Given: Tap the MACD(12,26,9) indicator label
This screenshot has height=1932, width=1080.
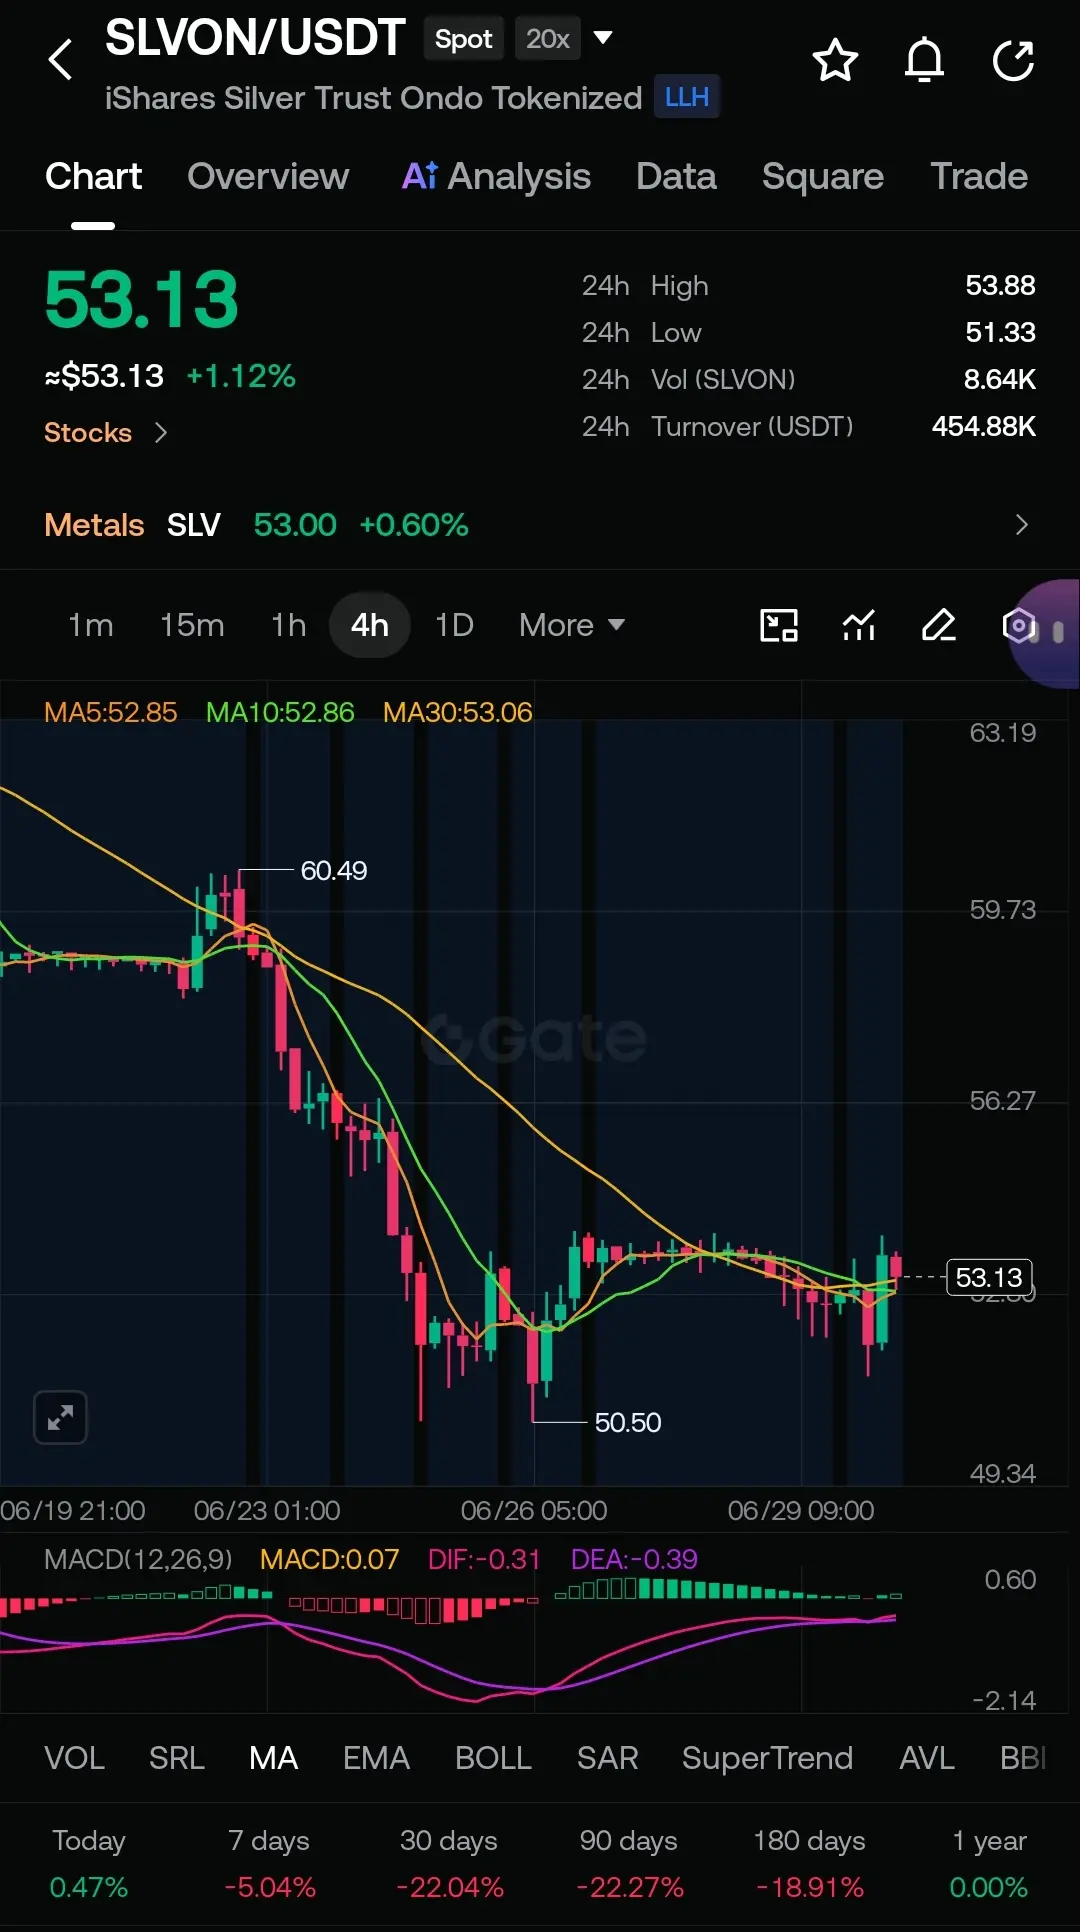Looking at the screenshot, I should click(x=138, y=1559).
